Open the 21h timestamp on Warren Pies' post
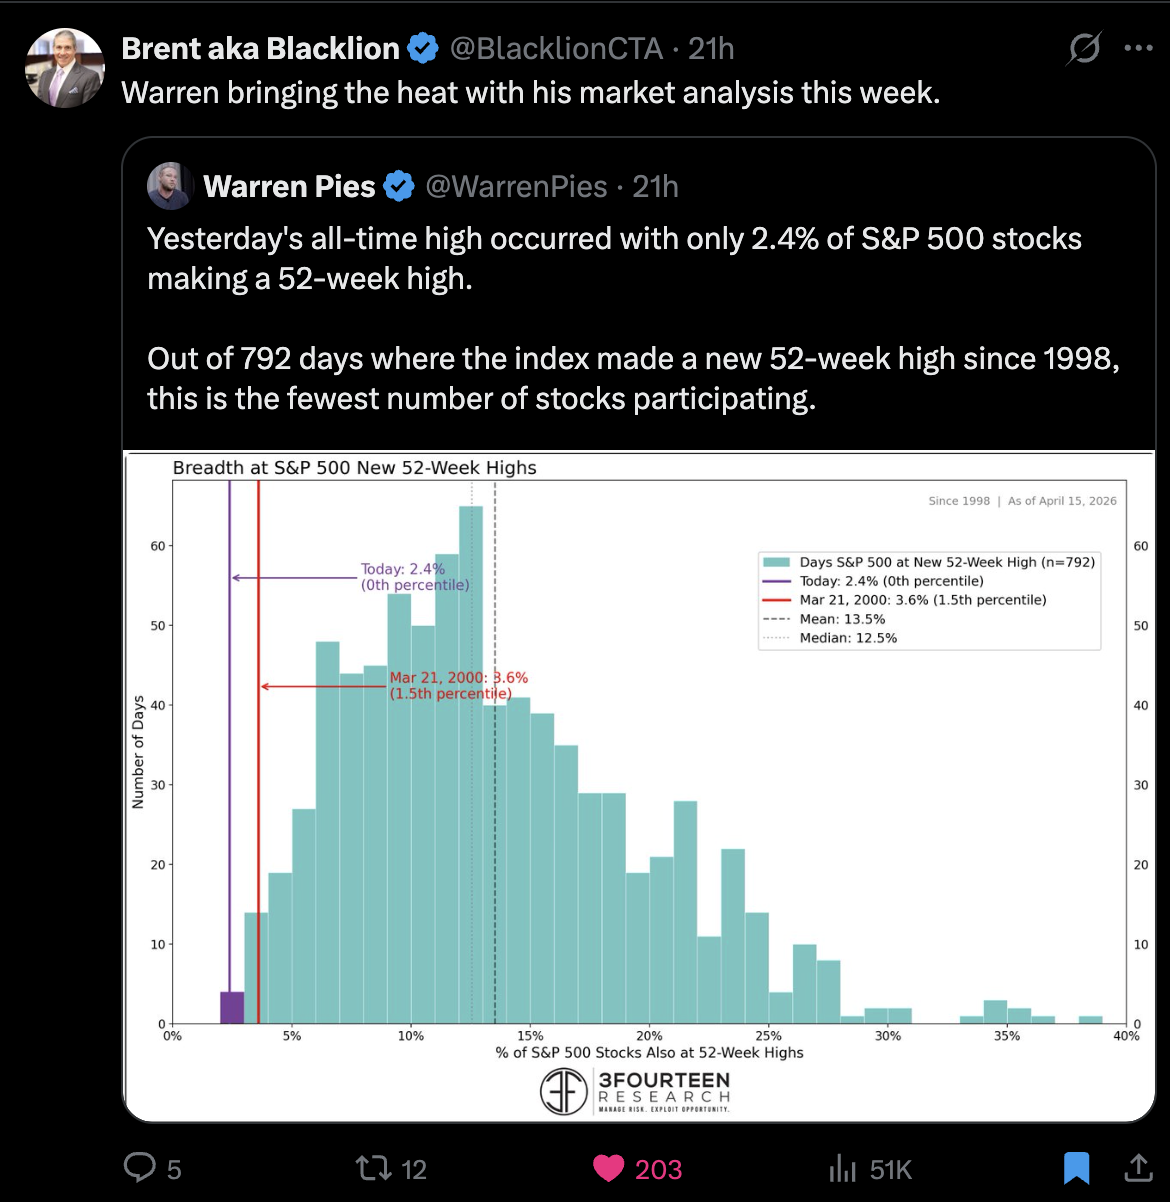Viewport: 1170px width, 1202px height. (x=656, y=186)
